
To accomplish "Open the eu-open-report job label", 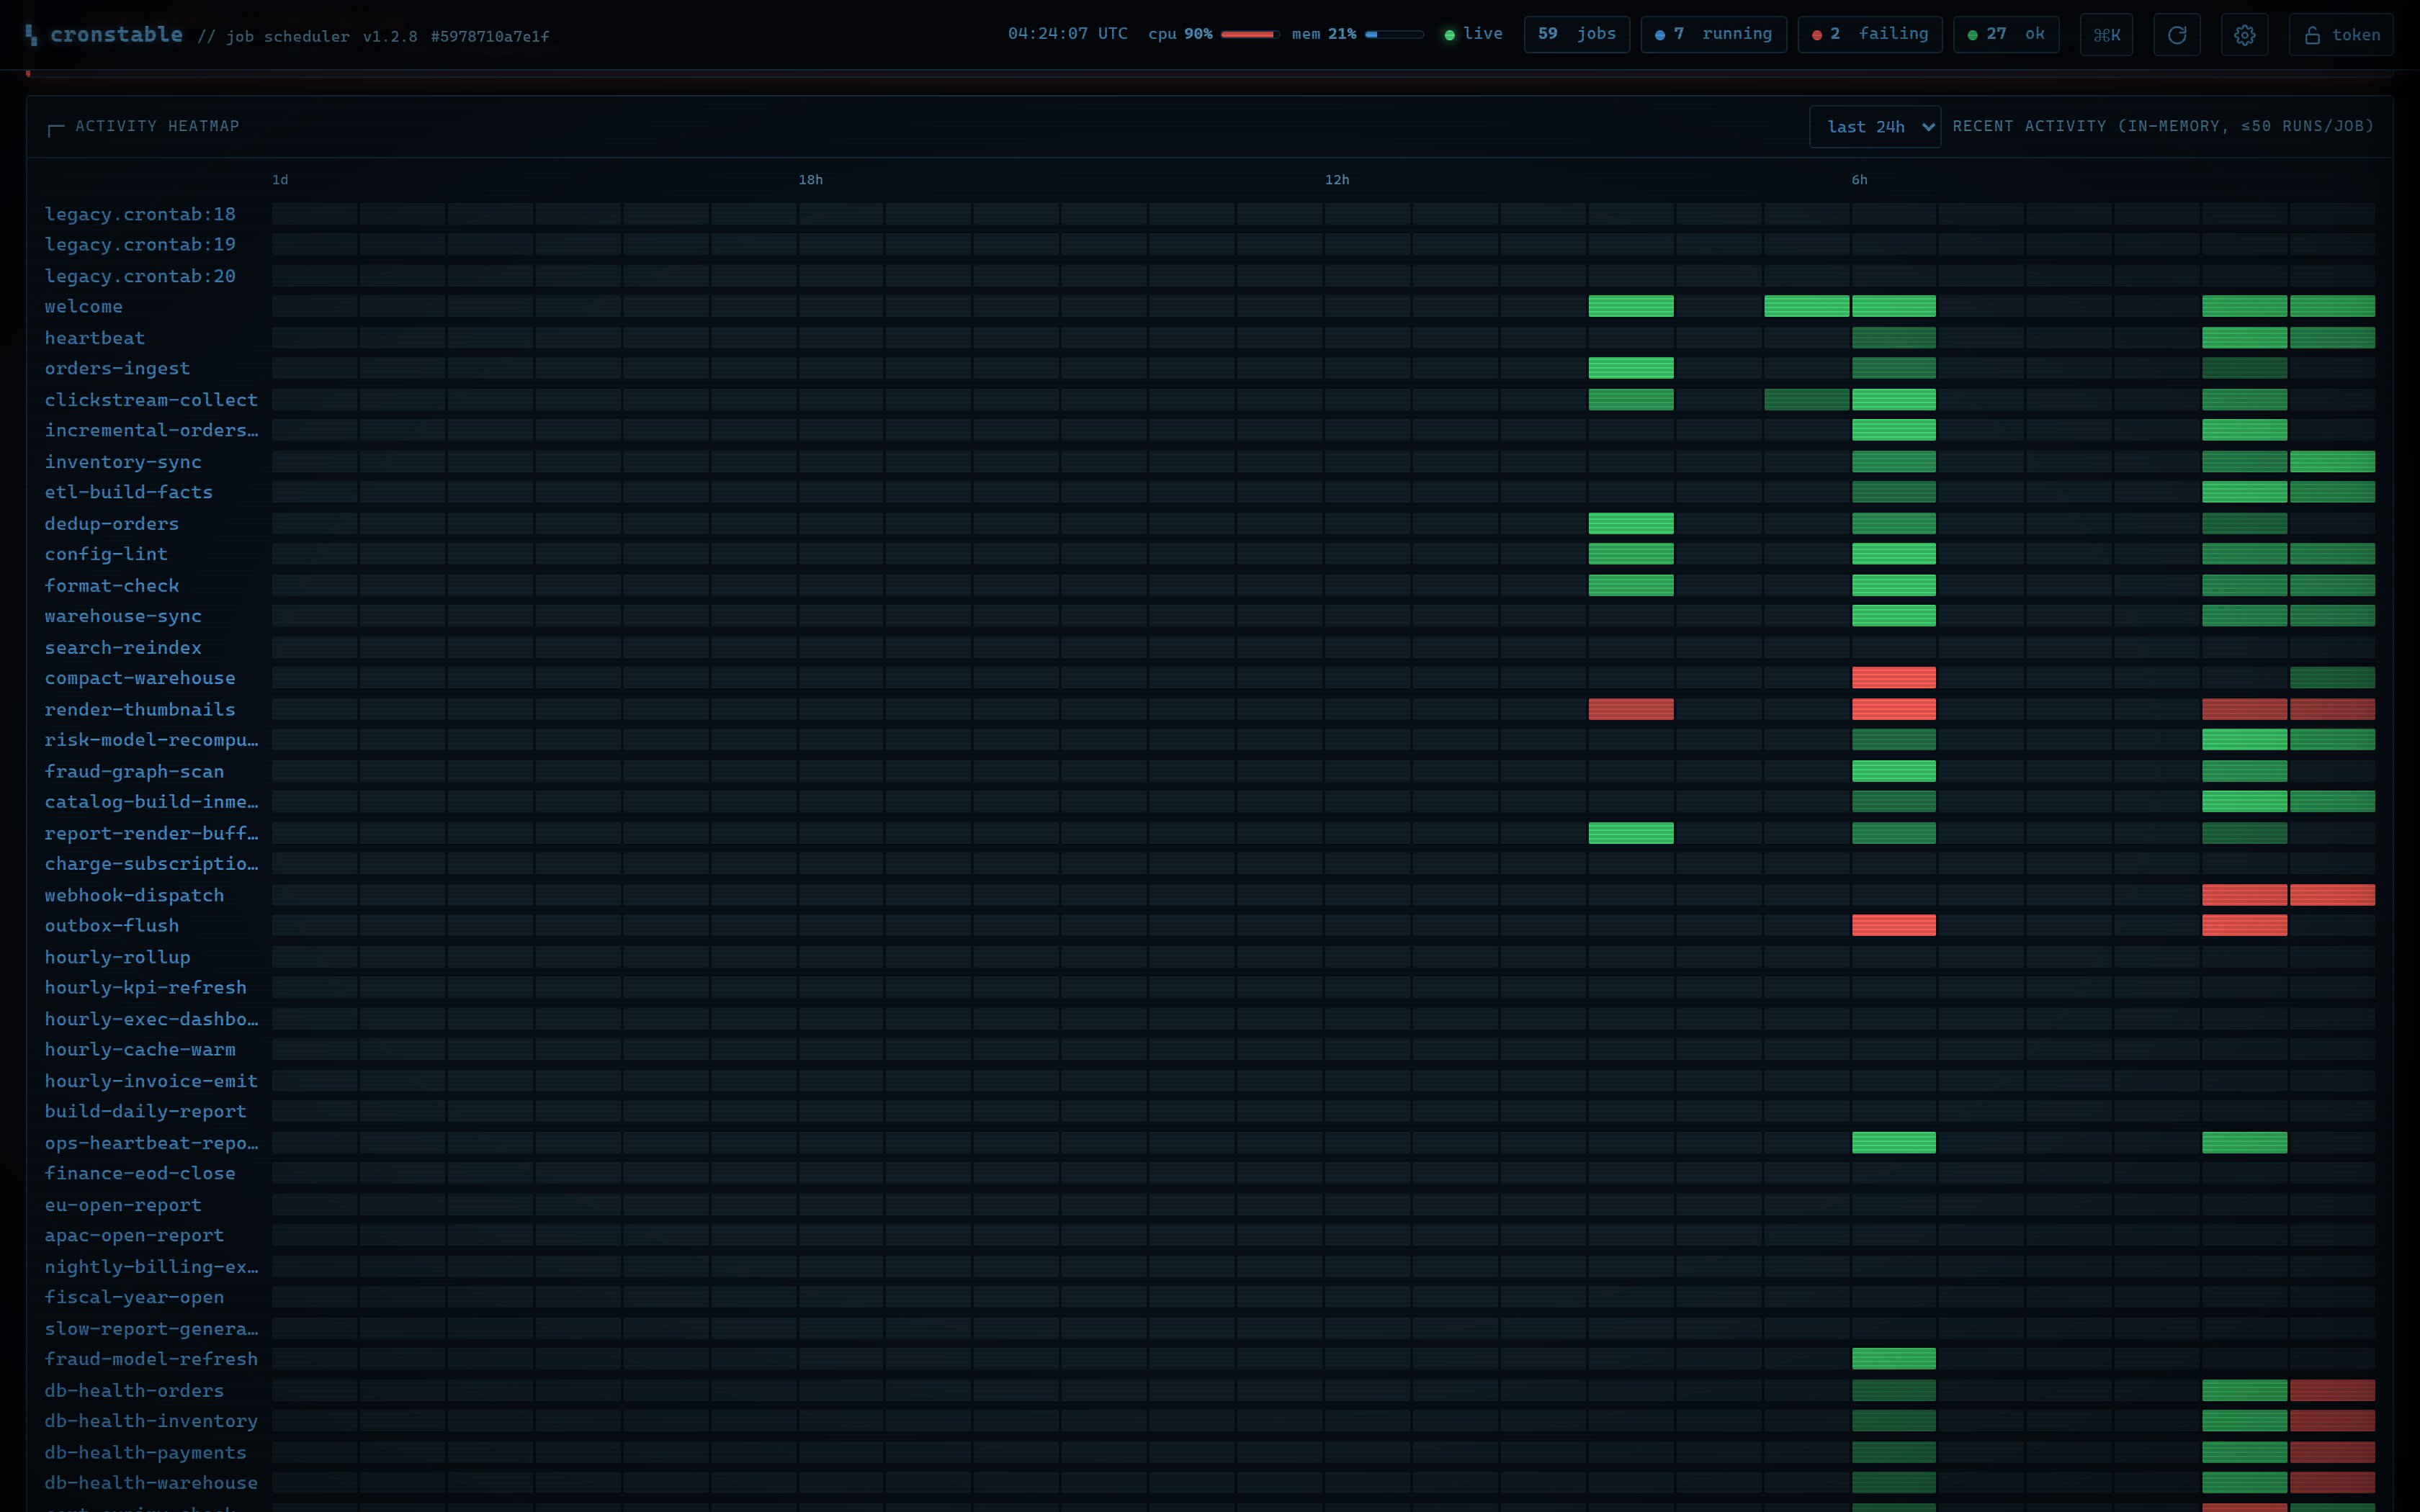I will click(x=123, y=1205).
